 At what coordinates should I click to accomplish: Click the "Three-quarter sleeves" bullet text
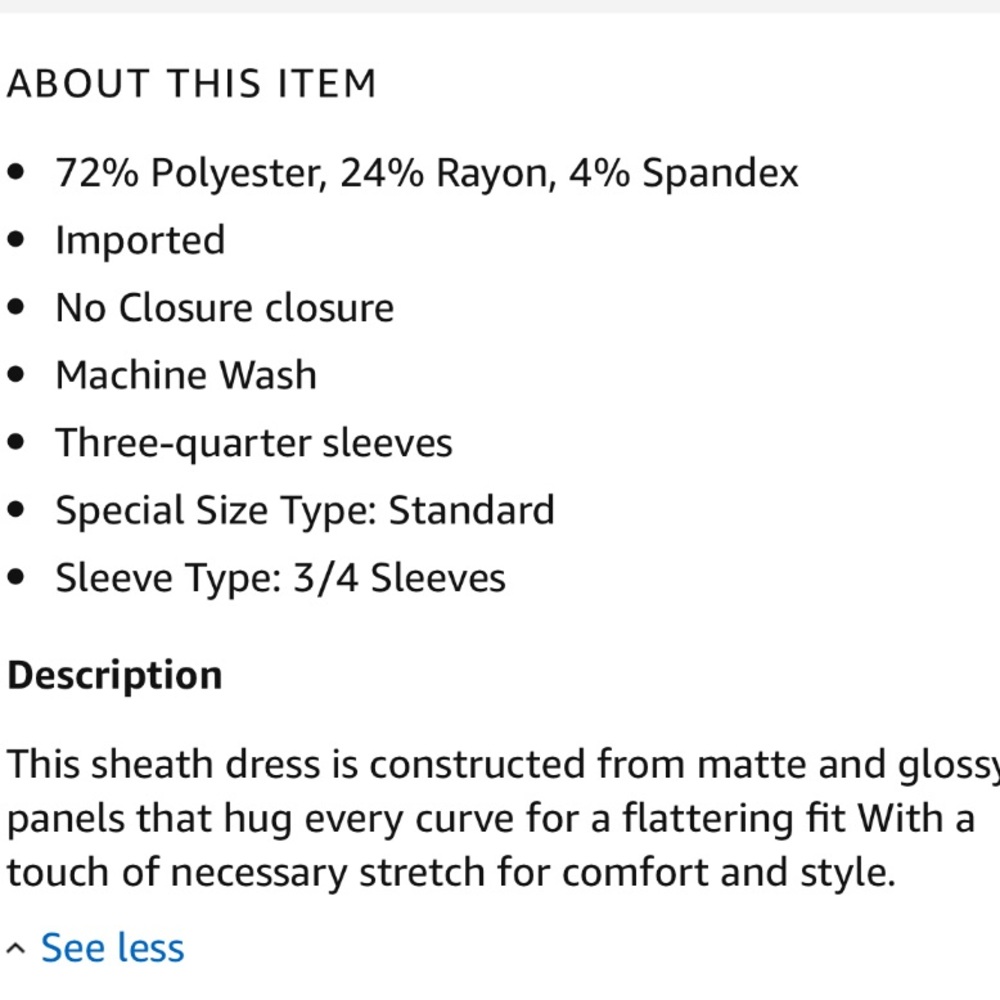[254, 443]
